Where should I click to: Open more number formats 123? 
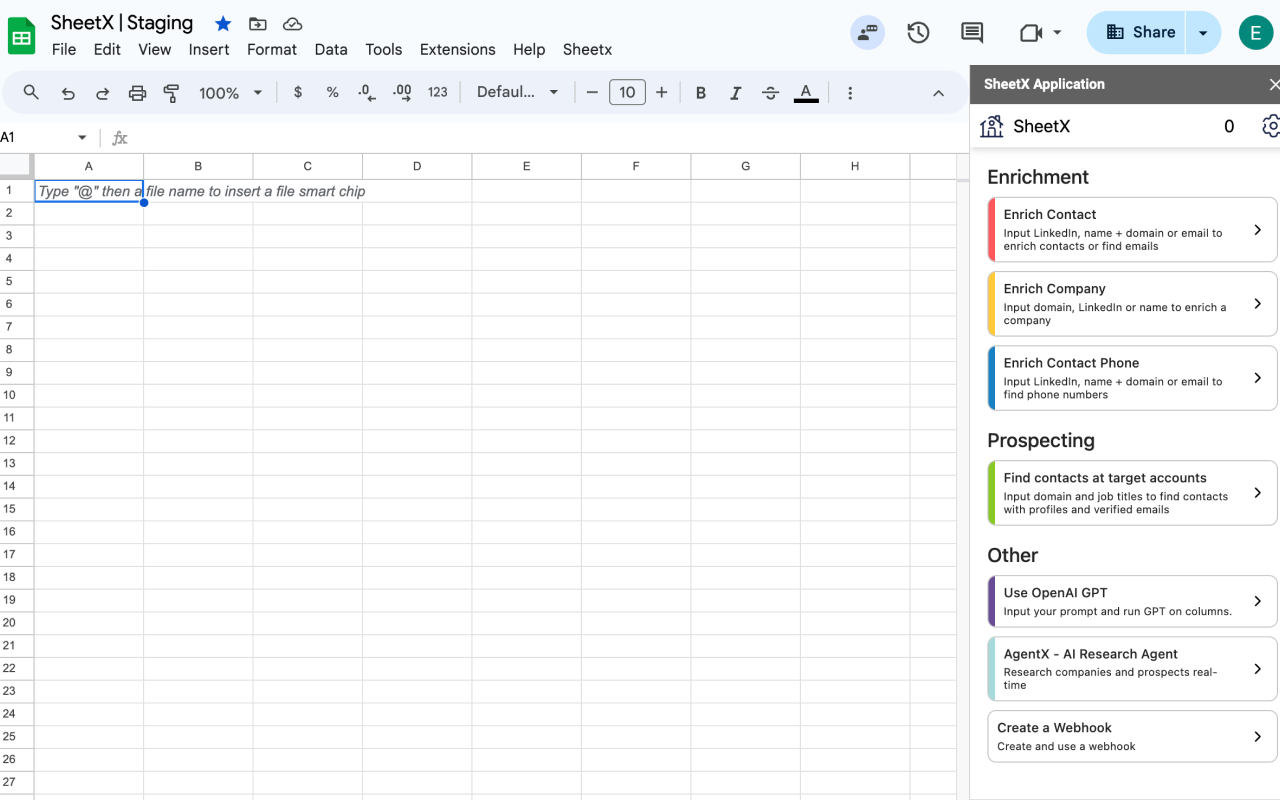[438, 92]
